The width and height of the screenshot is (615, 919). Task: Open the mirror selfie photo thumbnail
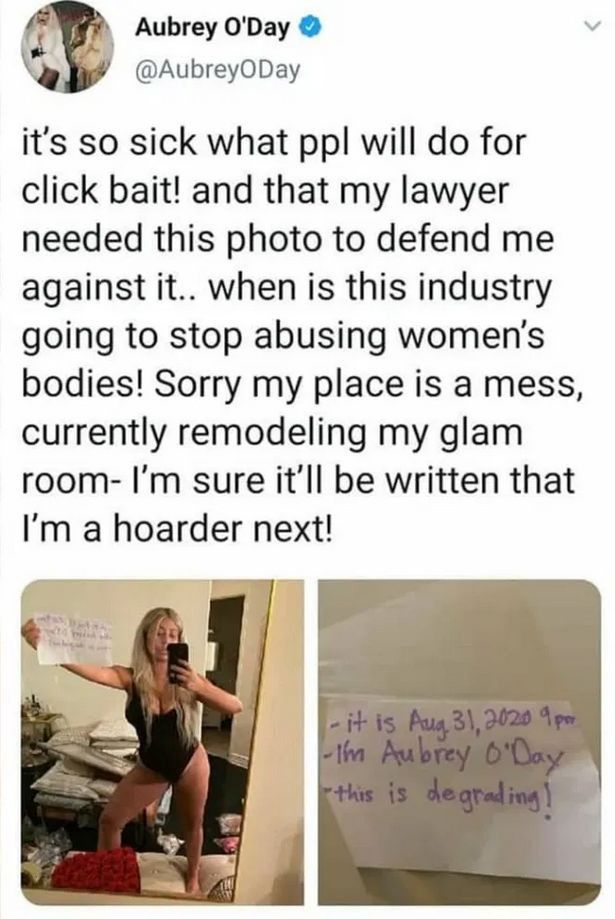[162, 742]
